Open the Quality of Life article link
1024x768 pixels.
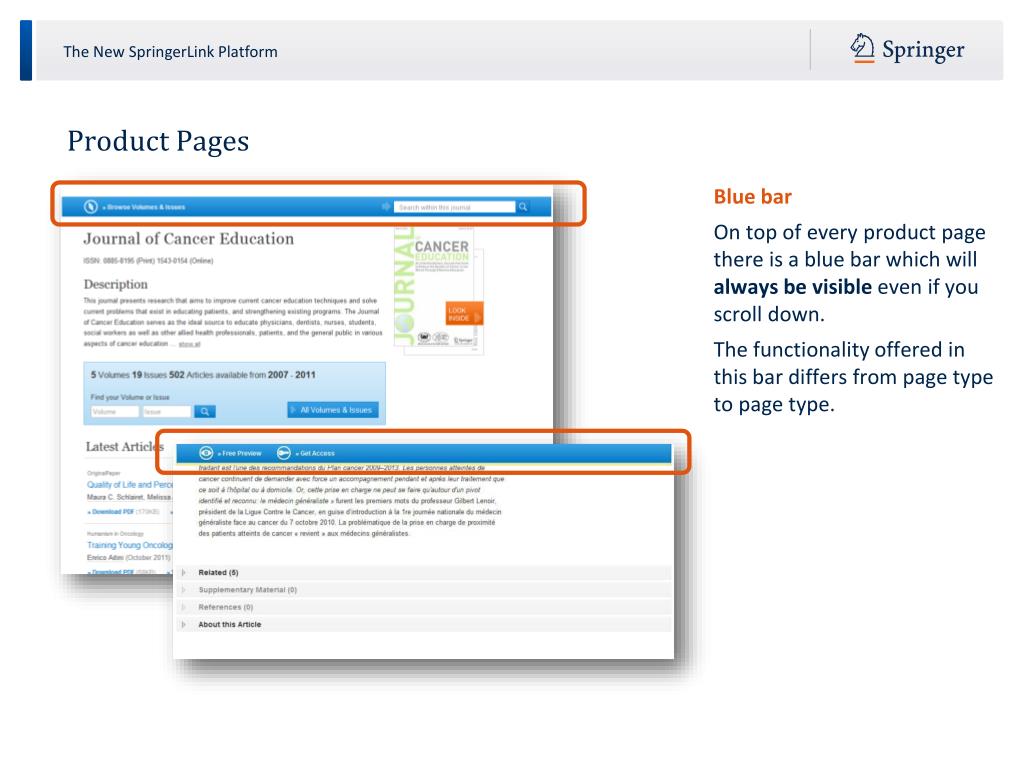pos(130,485)
